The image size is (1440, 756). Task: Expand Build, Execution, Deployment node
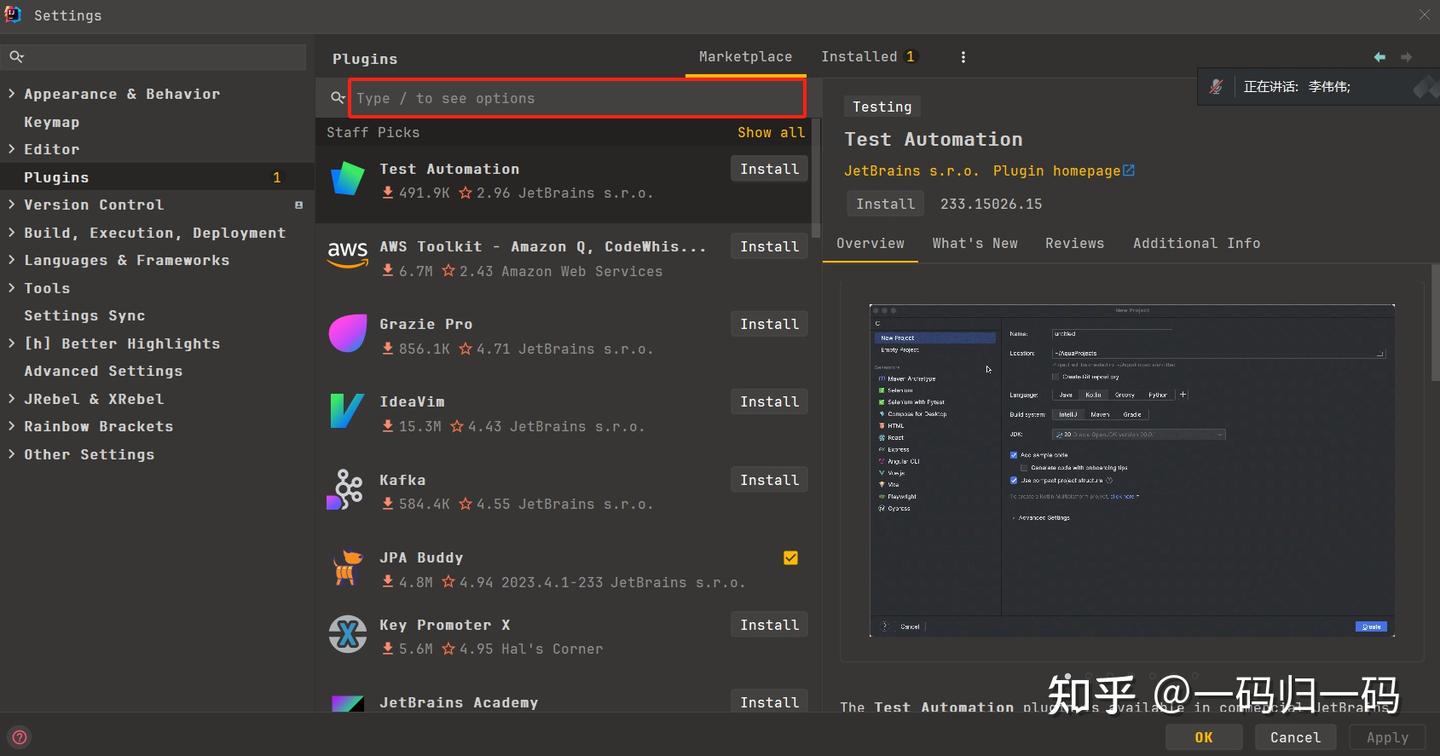click(11, 233)
